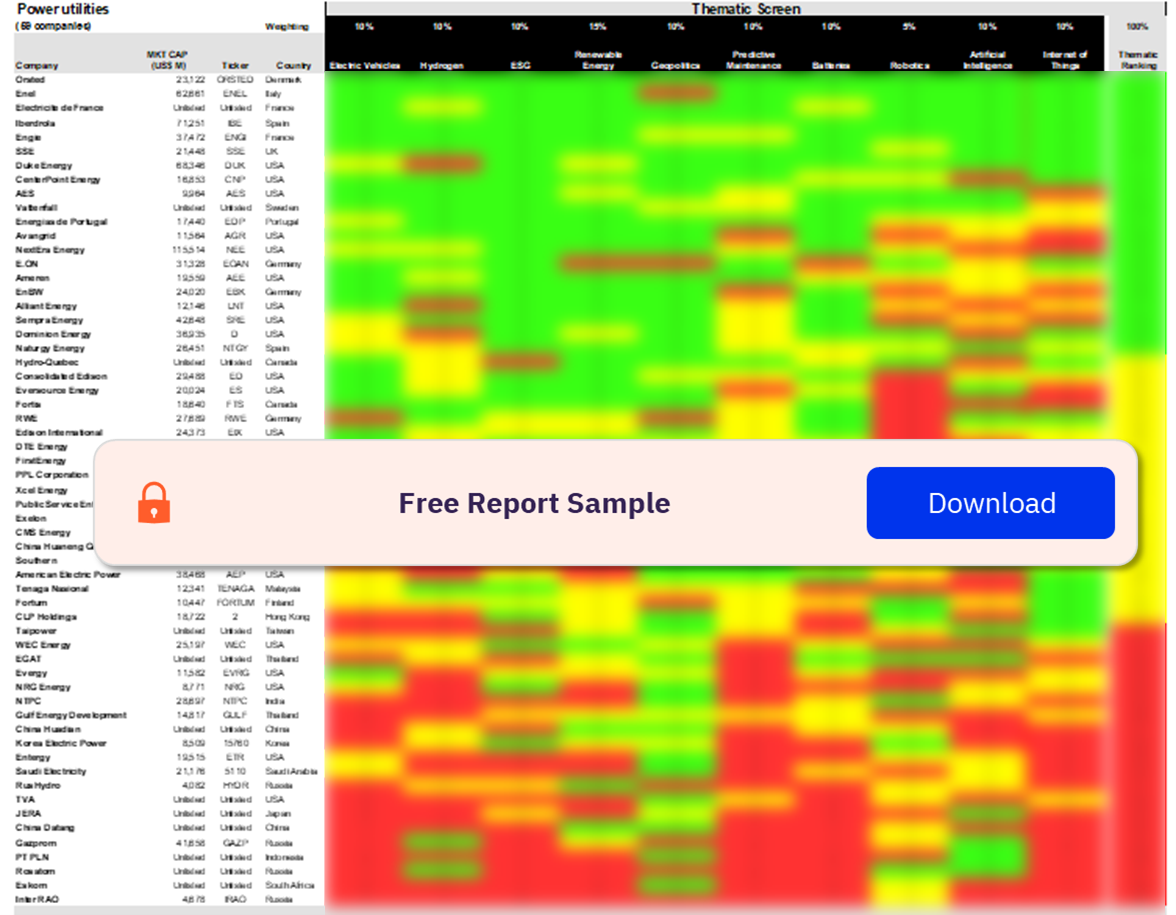Image resolution: width=1176 pixels, height=915 pixels.
Task: Click the MKT CAP column header
Action: (x=167, y=60)
